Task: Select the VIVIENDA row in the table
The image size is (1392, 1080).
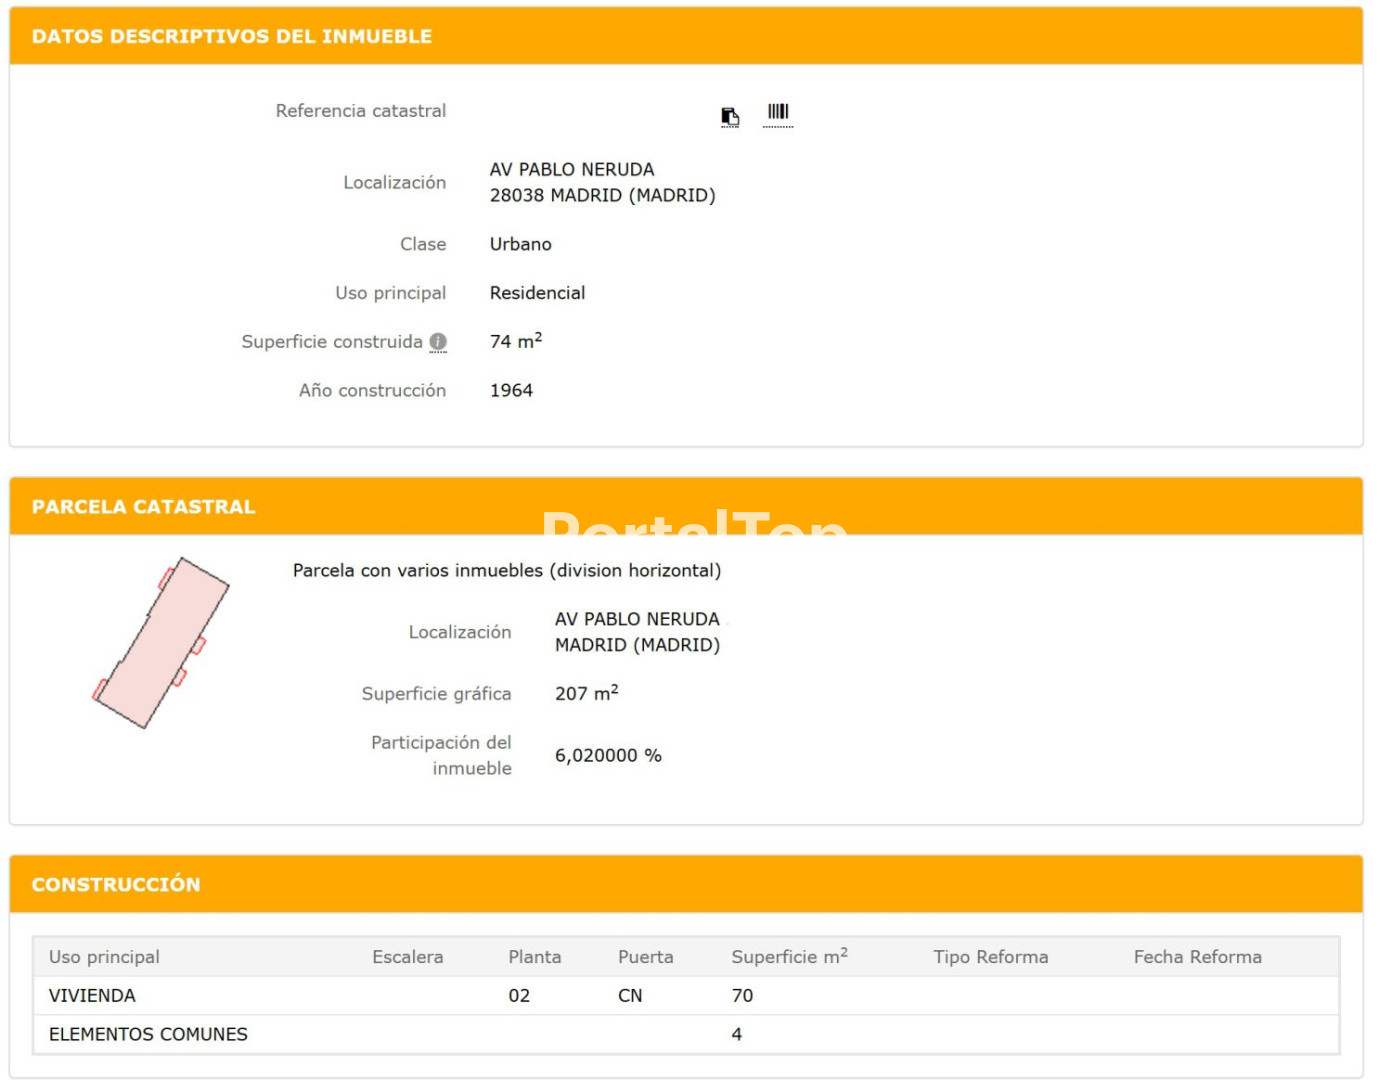Action: [x=92, y=996]
